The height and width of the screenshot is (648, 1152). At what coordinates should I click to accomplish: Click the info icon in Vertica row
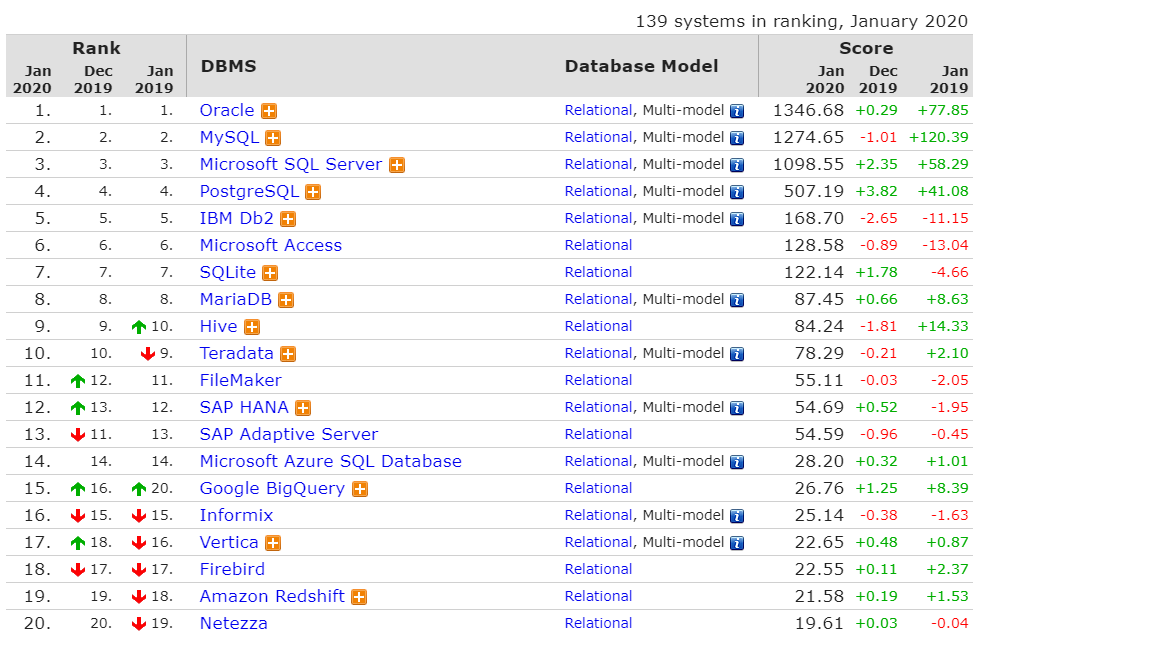tap(737, 543)
